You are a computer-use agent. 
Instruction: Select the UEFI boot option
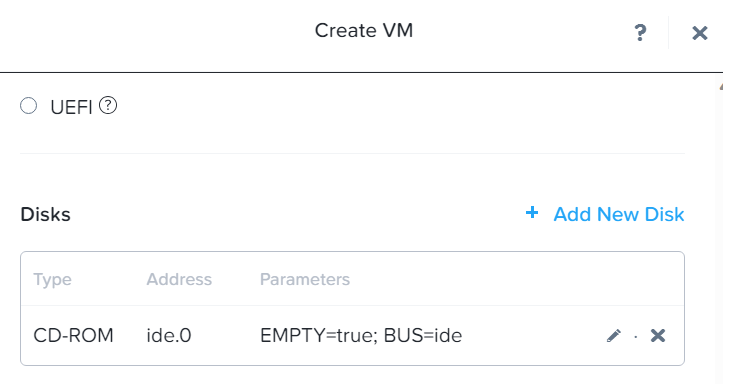[x=28, y=106]
